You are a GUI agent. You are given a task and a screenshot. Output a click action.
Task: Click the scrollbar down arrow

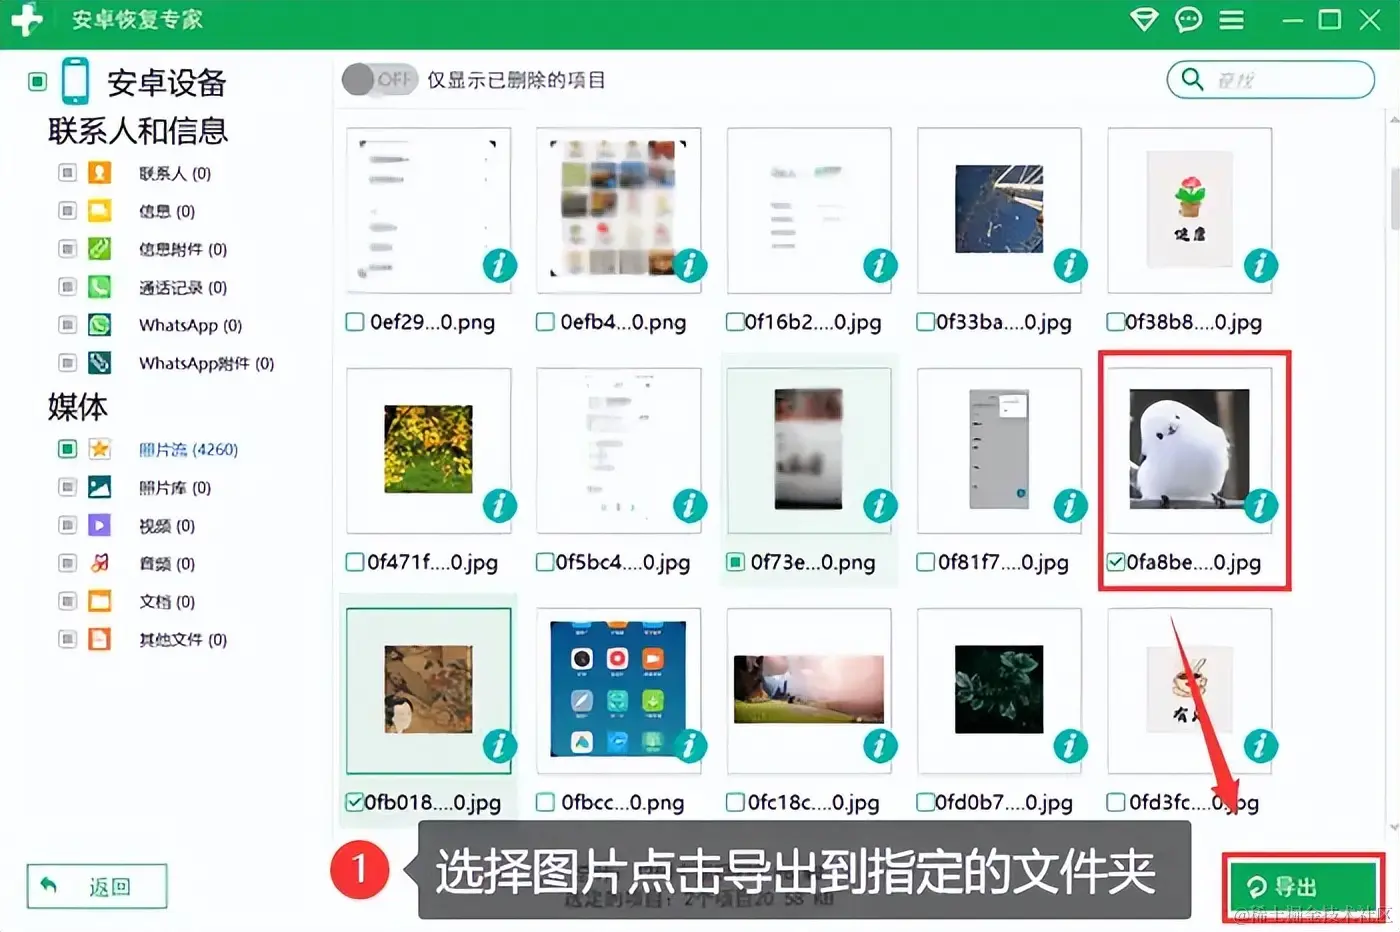(x=1394, y=828)
